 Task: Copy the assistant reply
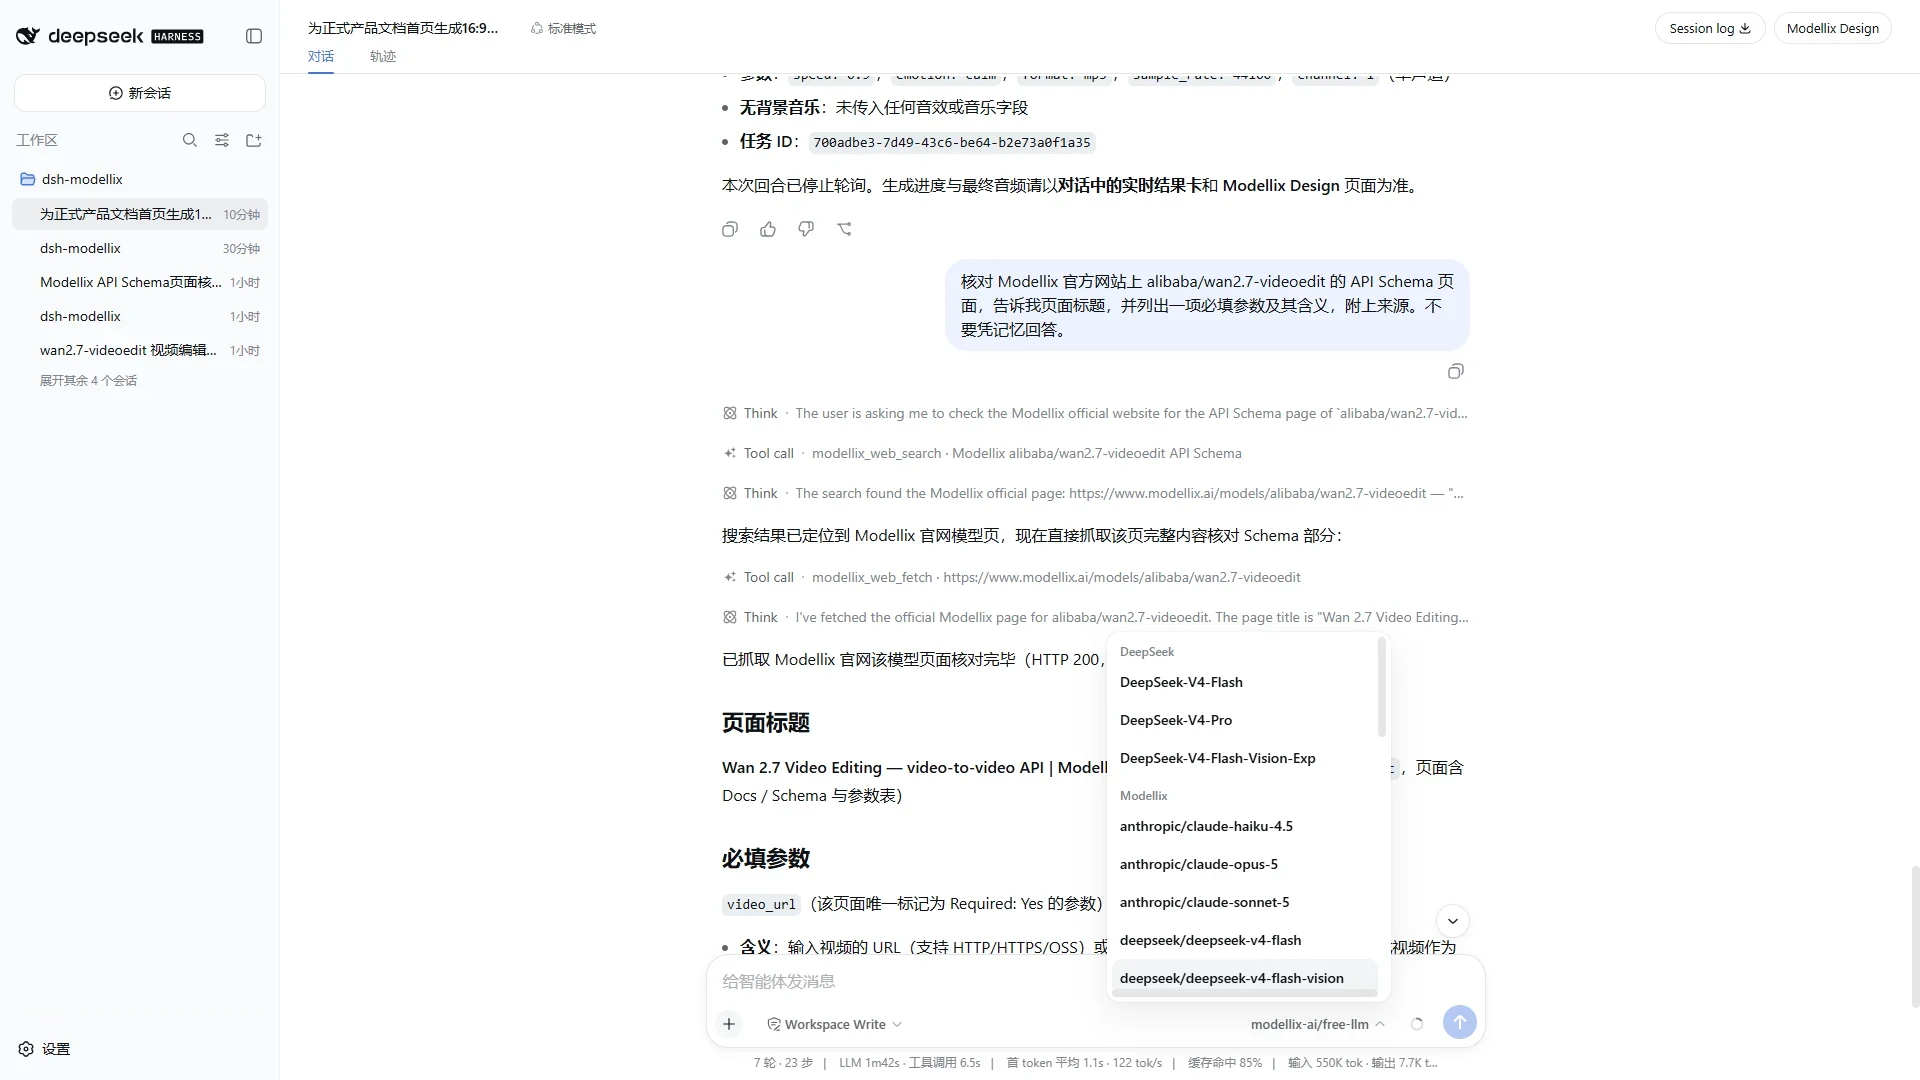tap(730, 229)
